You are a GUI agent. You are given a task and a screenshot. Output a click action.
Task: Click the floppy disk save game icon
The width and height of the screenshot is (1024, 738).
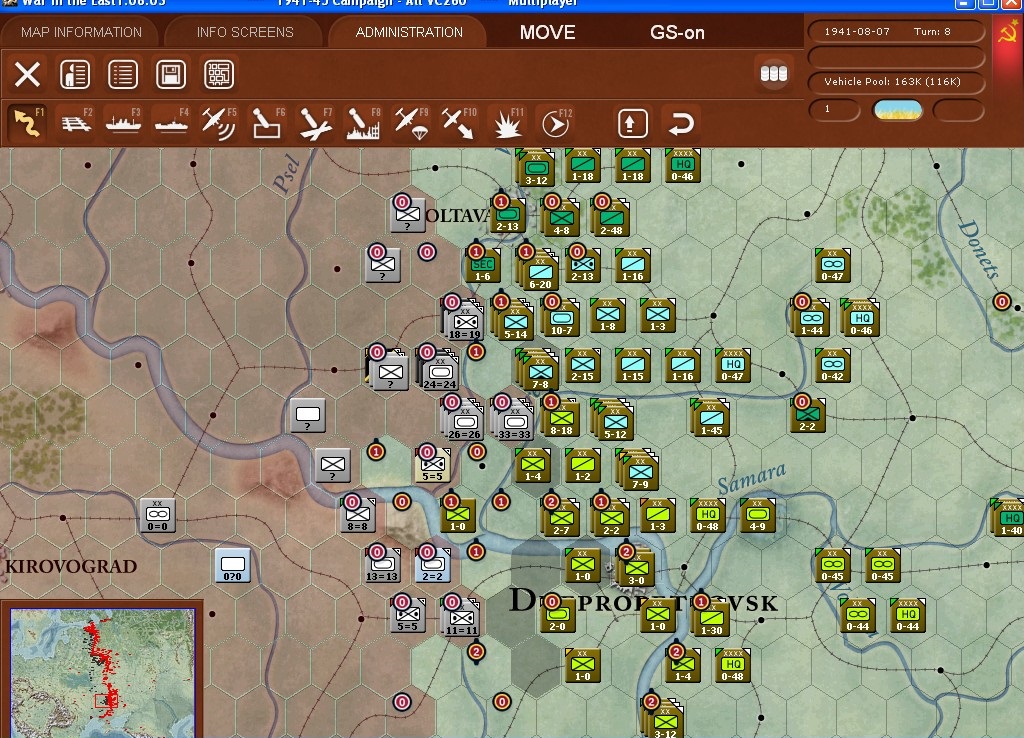[171, 74]
